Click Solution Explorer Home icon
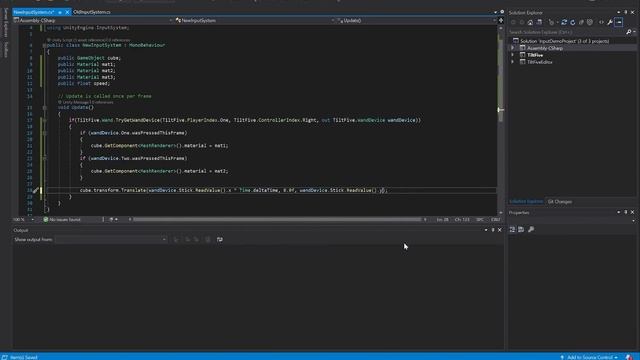 pos(530,22)
